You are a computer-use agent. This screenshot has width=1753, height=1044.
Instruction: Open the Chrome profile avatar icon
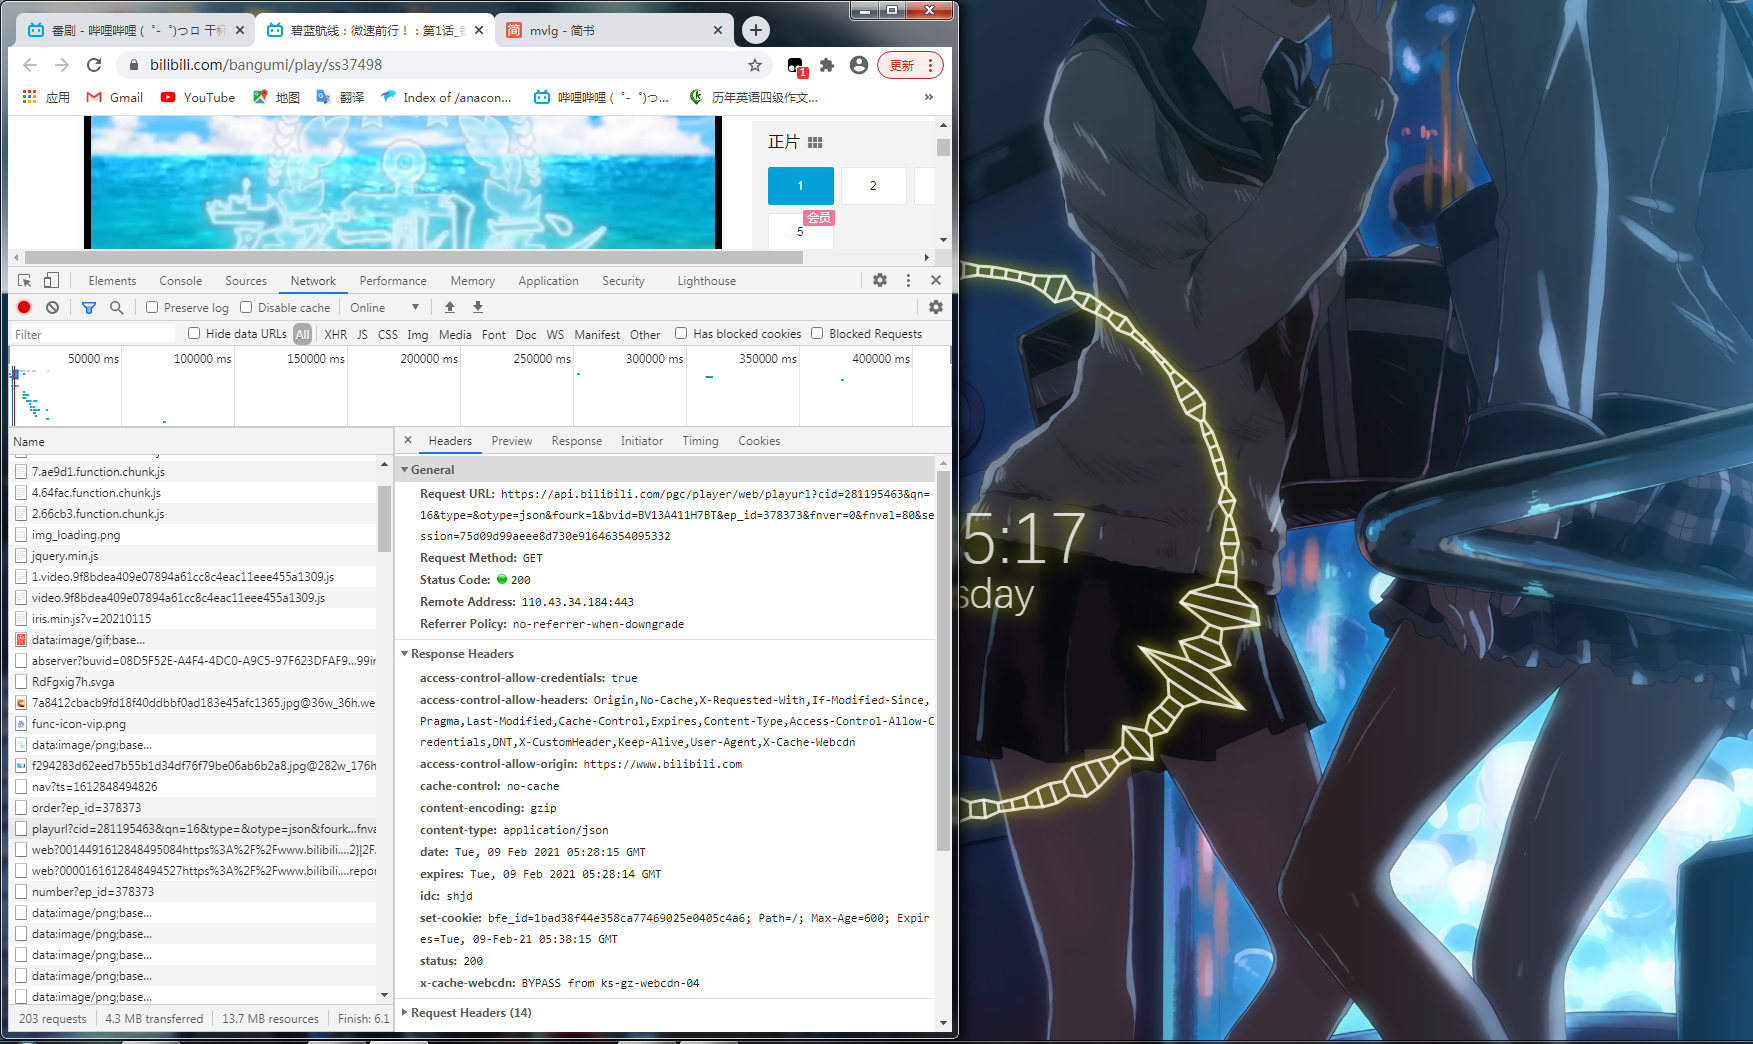pos(858,65)
